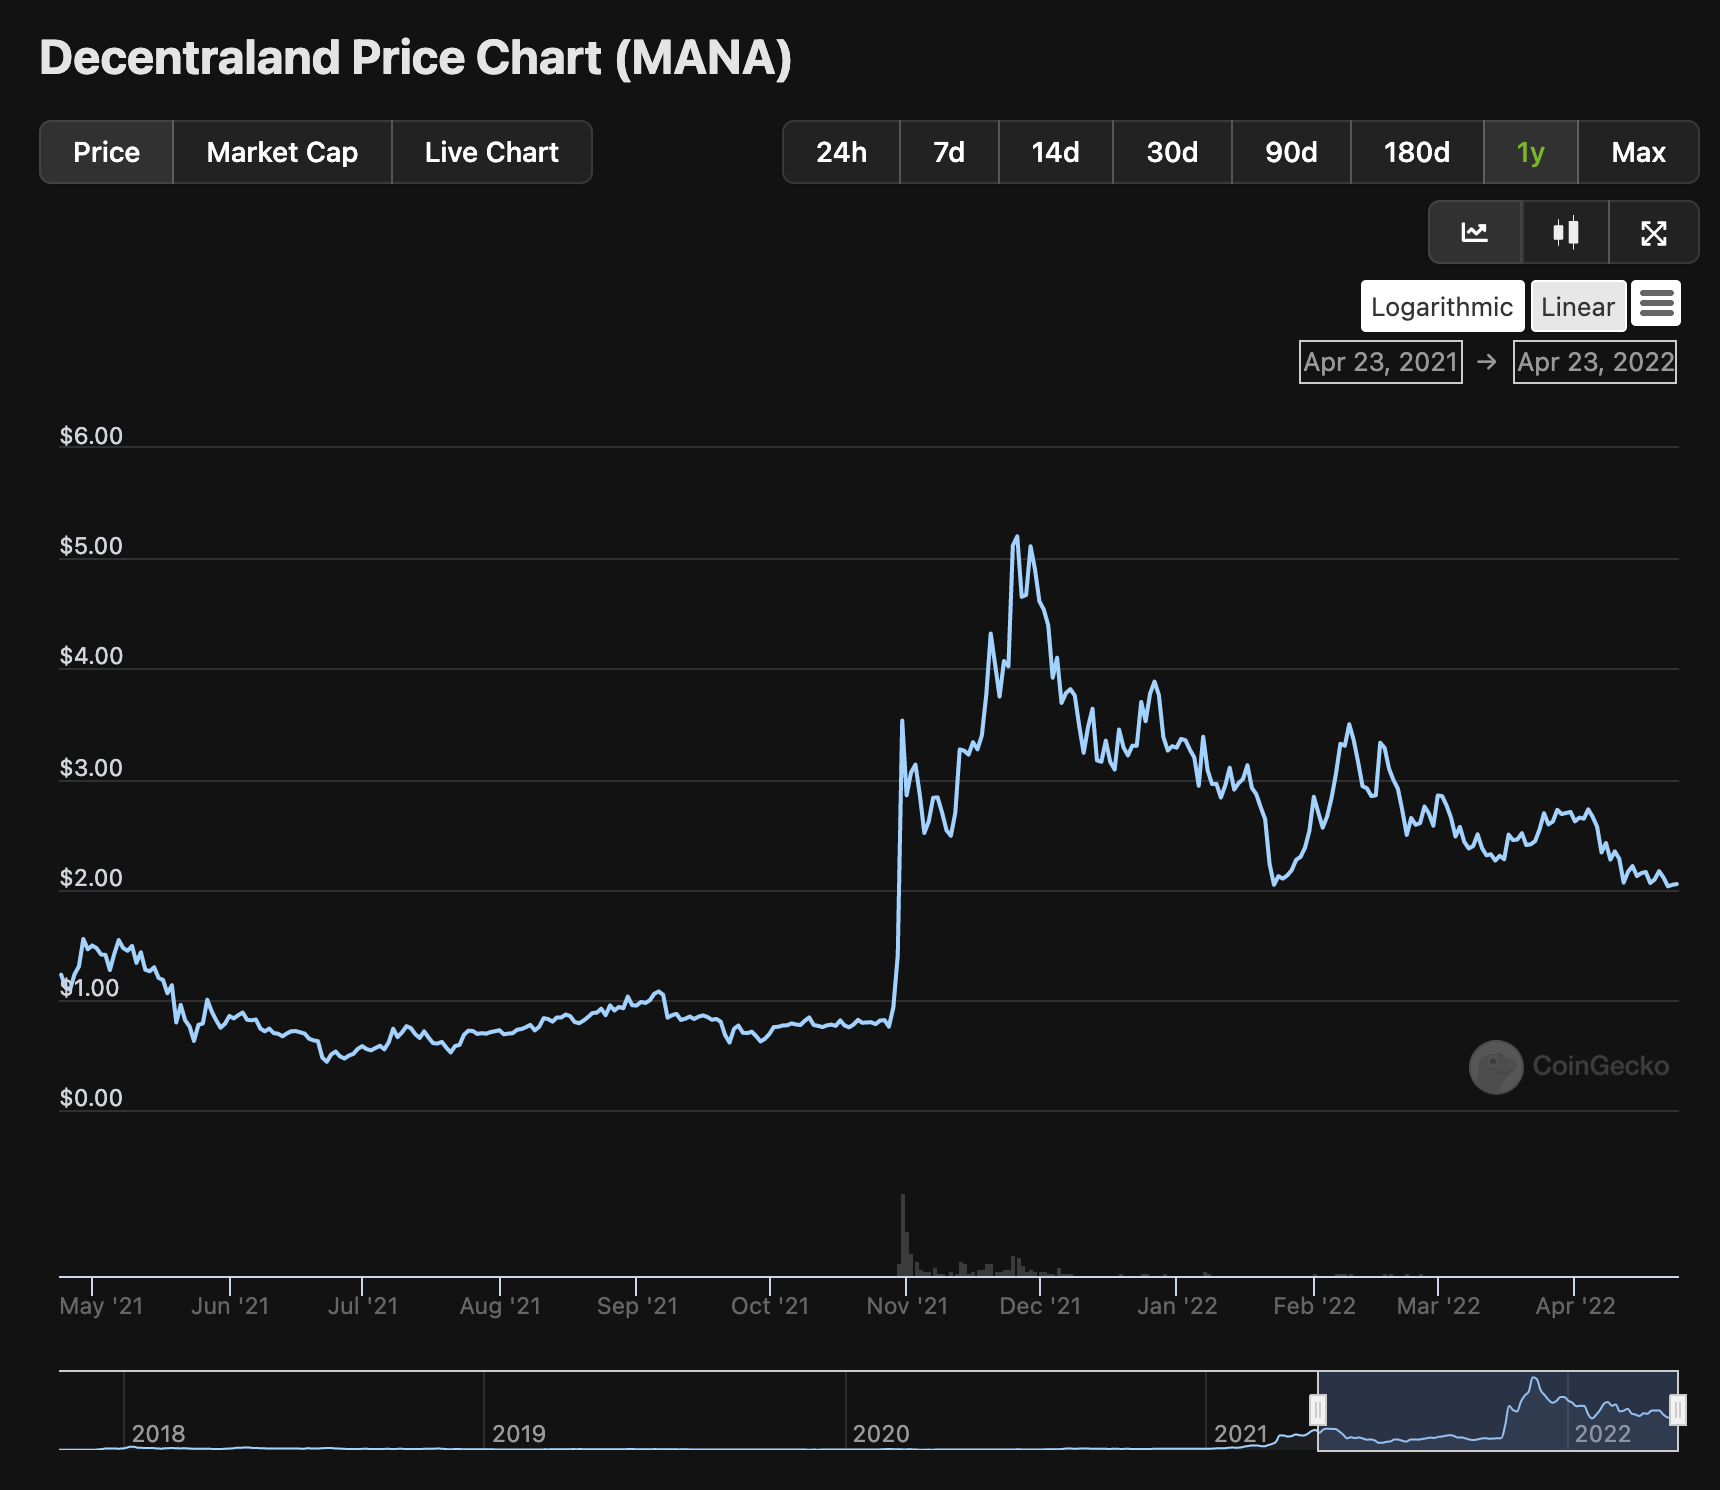Edit the start date Apr 23, 2021
Viewport: 1720px width, 1490px height.
1380,362
